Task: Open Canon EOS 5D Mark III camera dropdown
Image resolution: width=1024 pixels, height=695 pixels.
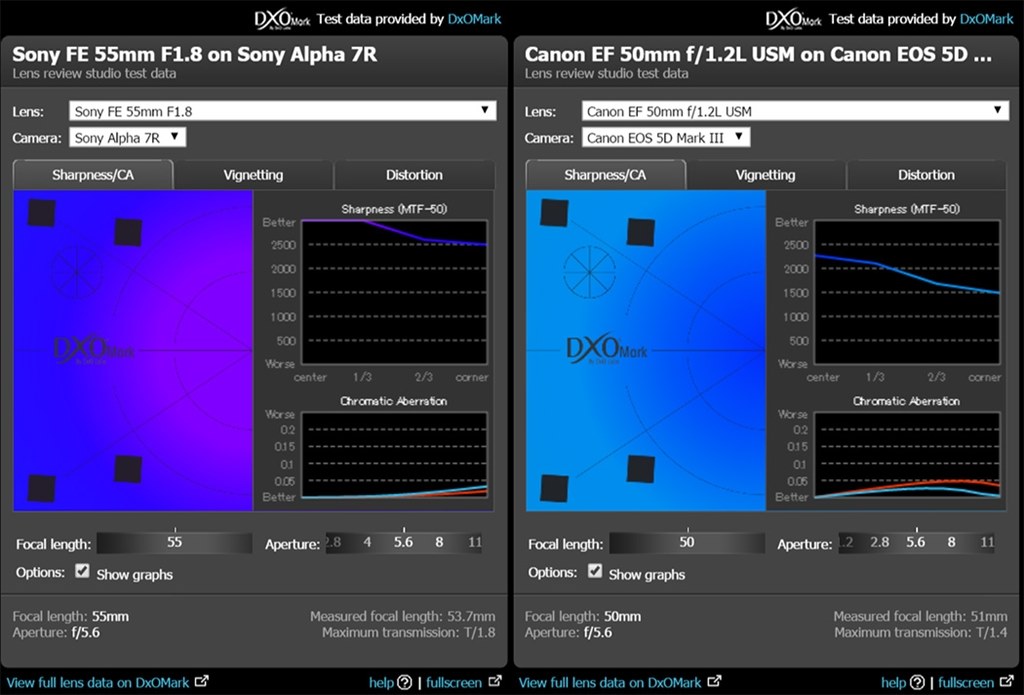Action: 665,137
